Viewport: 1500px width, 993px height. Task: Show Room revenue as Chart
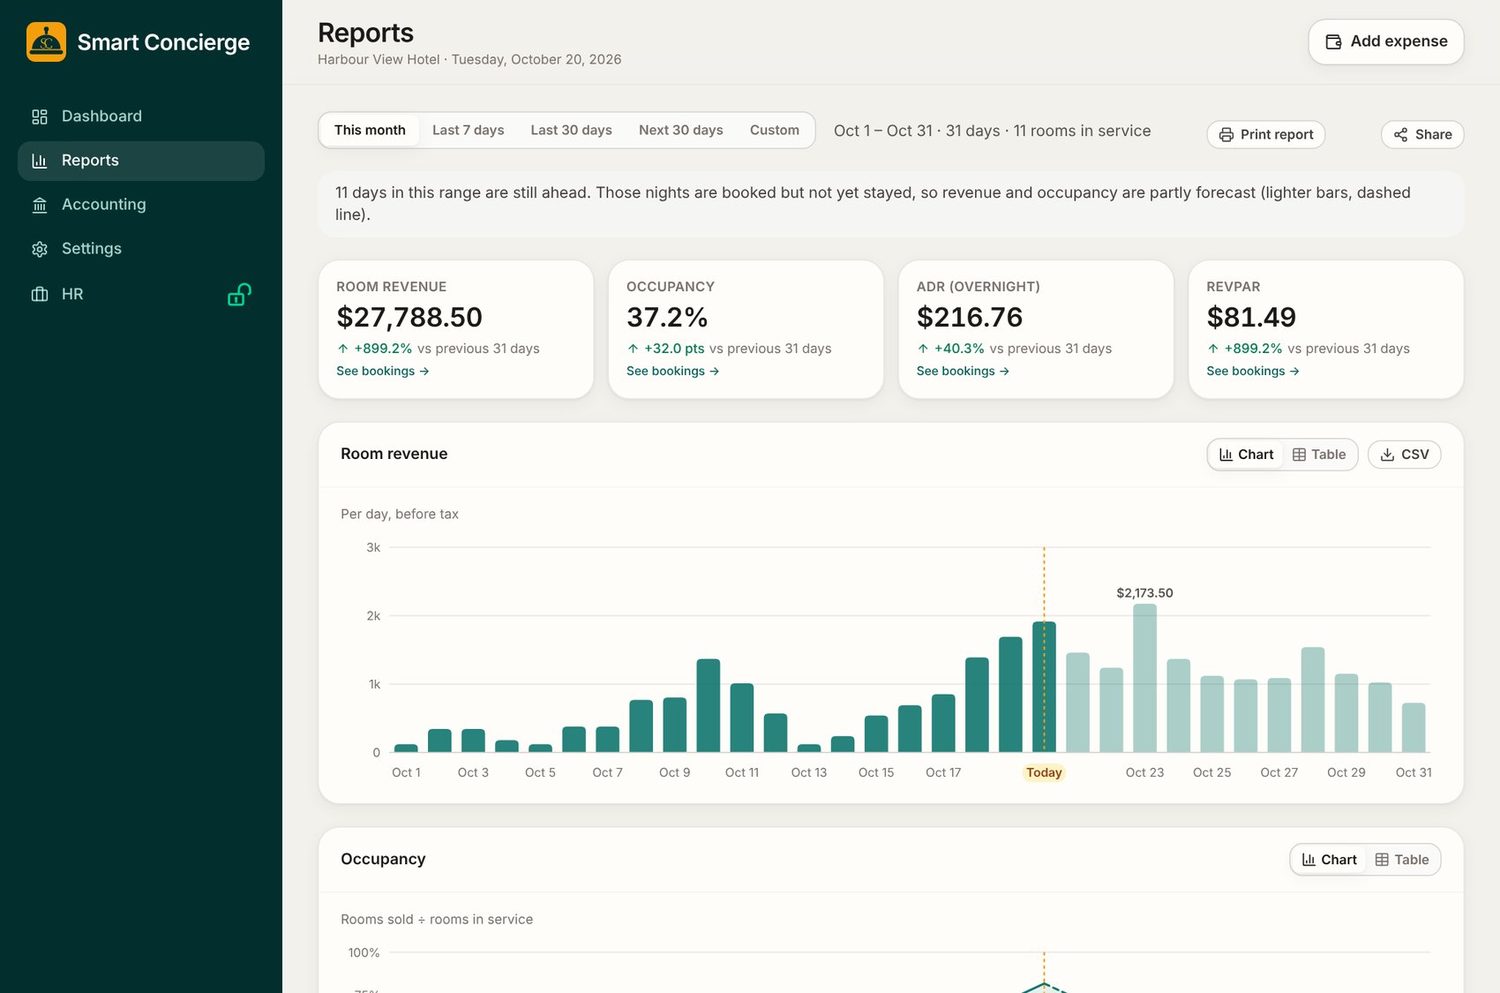click(1246, 455)
